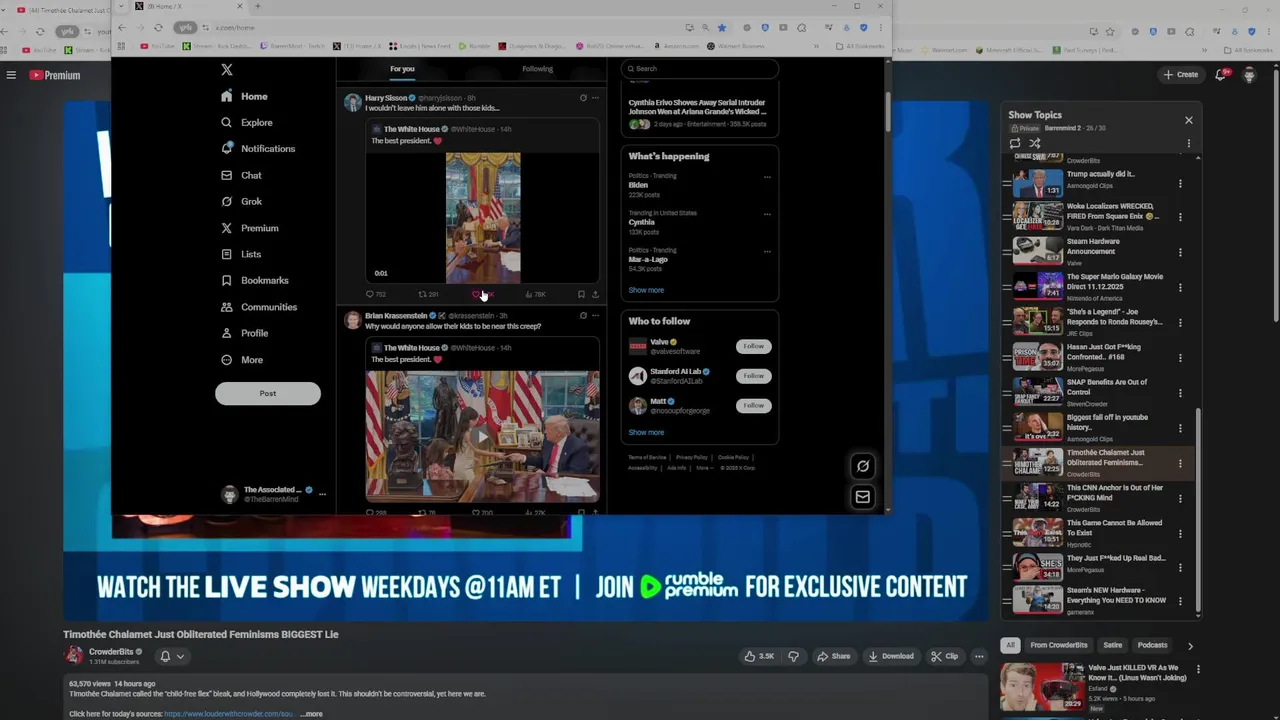Screen dimensions: 1280x720
Task: Select Podcasts filter chip
Action: (x=1152, y=645)
